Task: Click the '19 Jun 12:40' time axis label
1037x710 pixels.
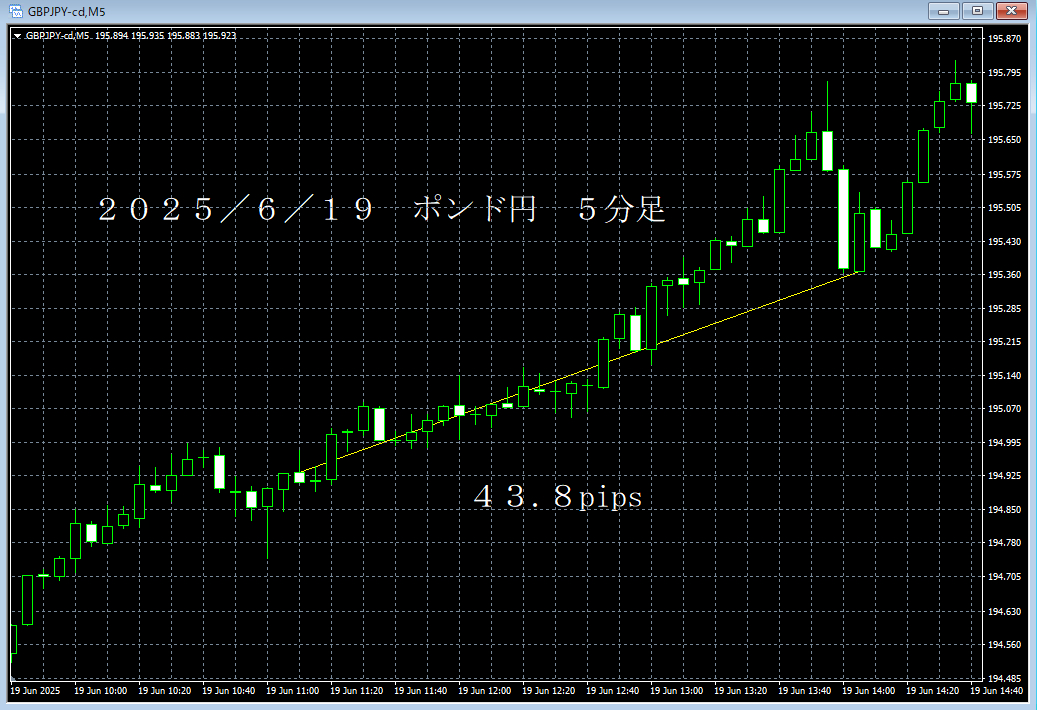Action: [x=612, y=691]
